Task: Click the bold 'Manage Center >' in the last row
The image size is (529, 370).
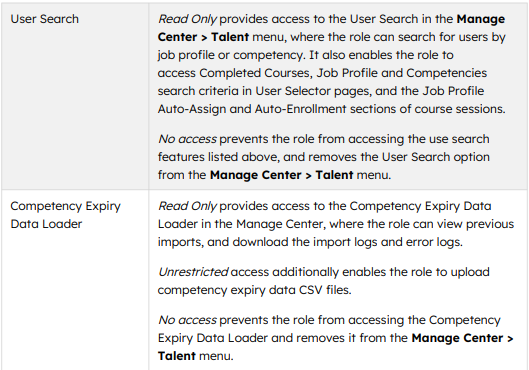Action: pyautogui.click(x=462, y=338)
